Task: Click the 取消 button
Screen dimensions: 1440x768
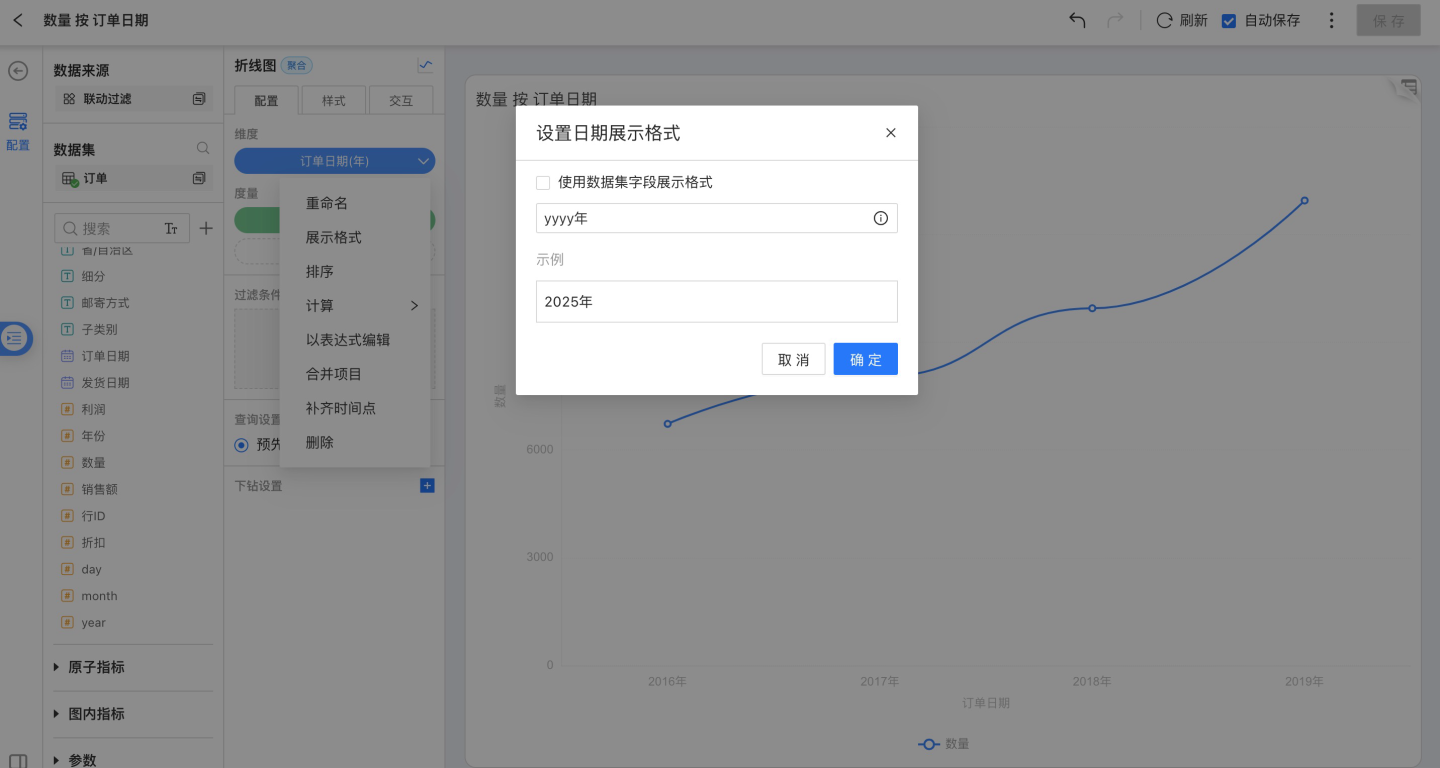Action: coord(793,359)
